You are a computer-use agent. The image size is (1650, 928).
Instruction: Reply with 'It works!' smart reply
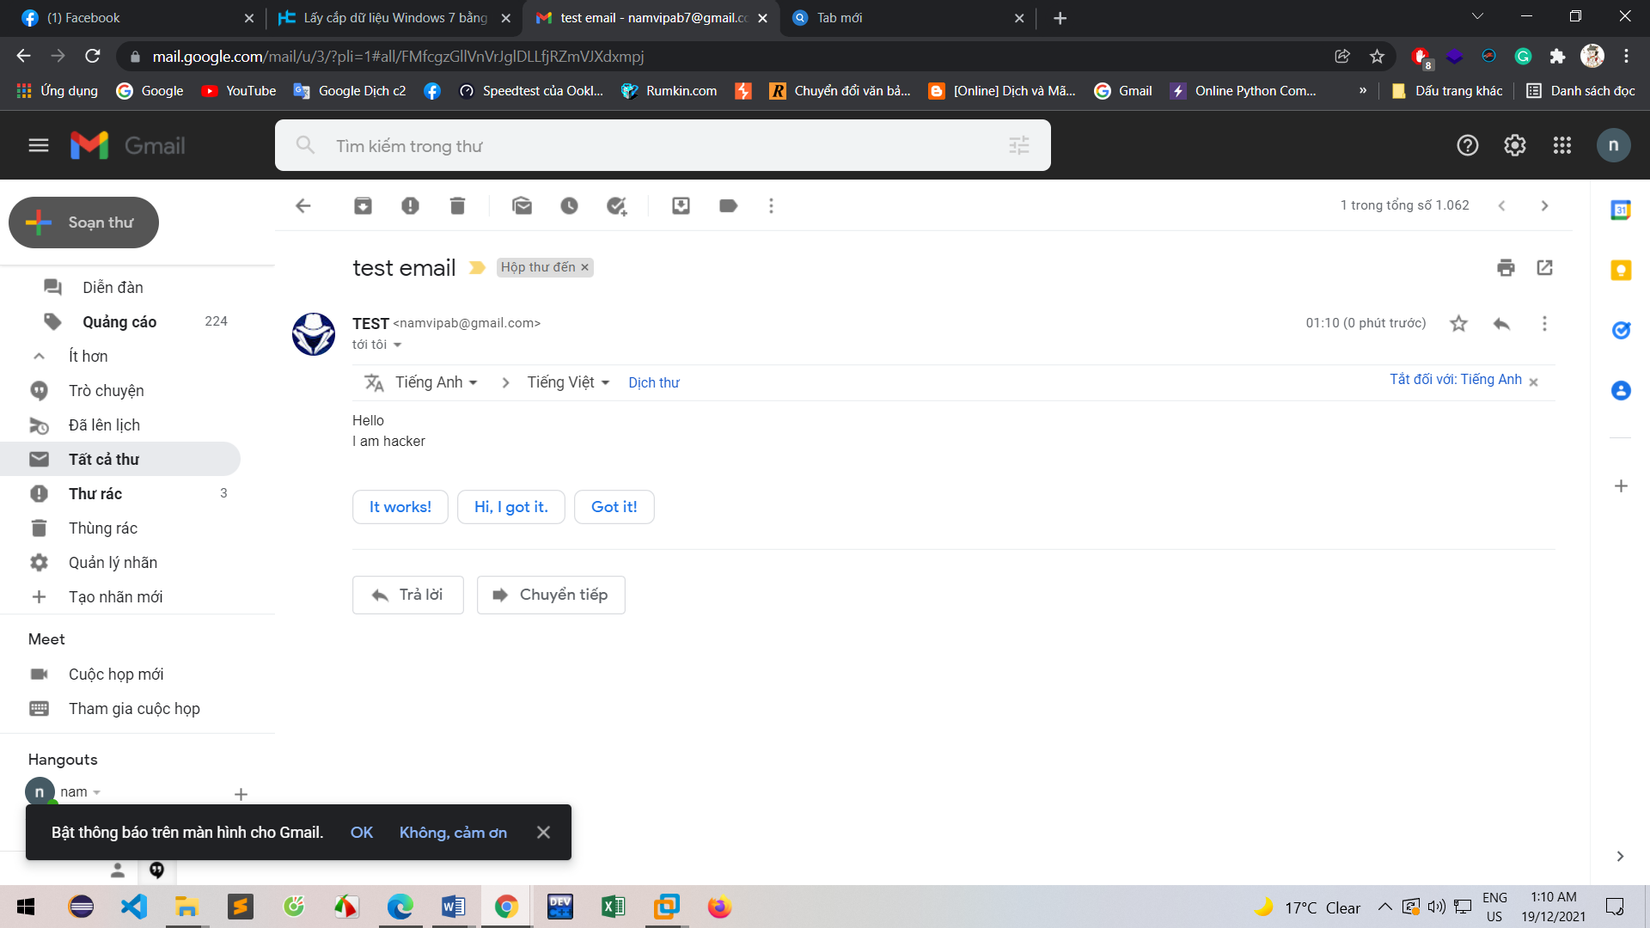tap(400, 507)
